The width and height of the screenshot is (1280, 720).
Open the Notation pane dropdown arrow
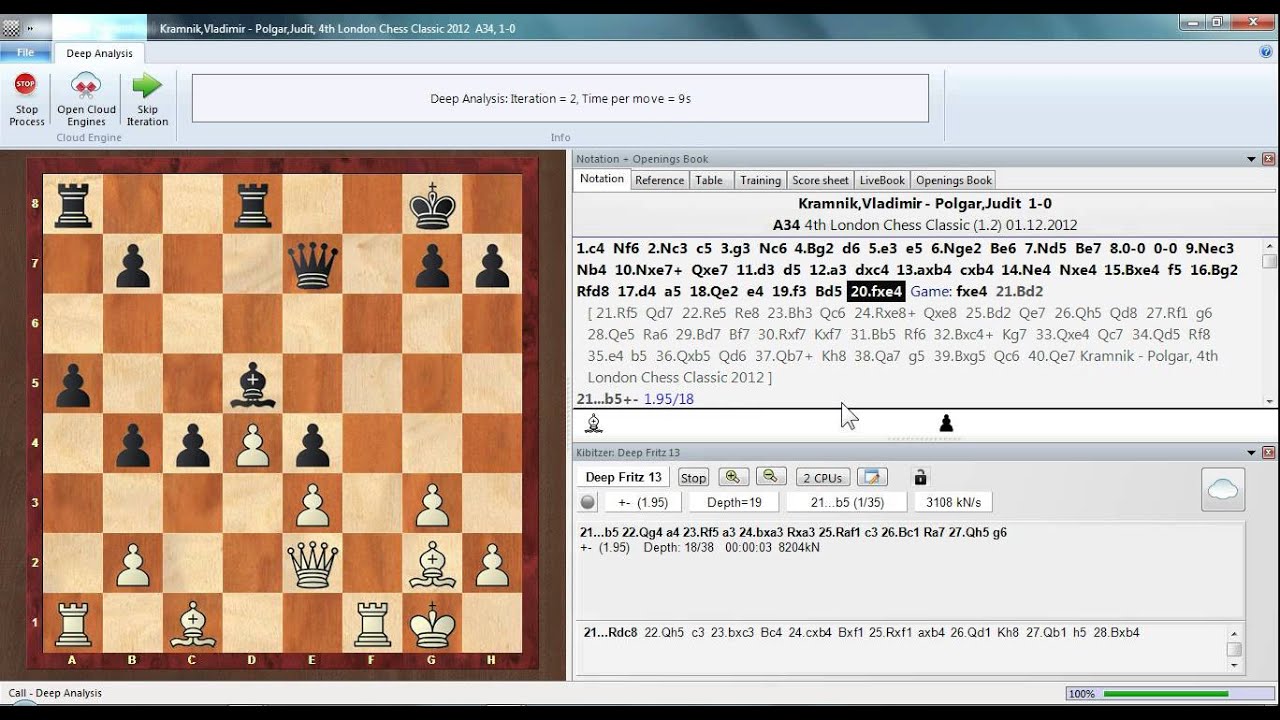pyautogui.click(x=1251, y=159)
